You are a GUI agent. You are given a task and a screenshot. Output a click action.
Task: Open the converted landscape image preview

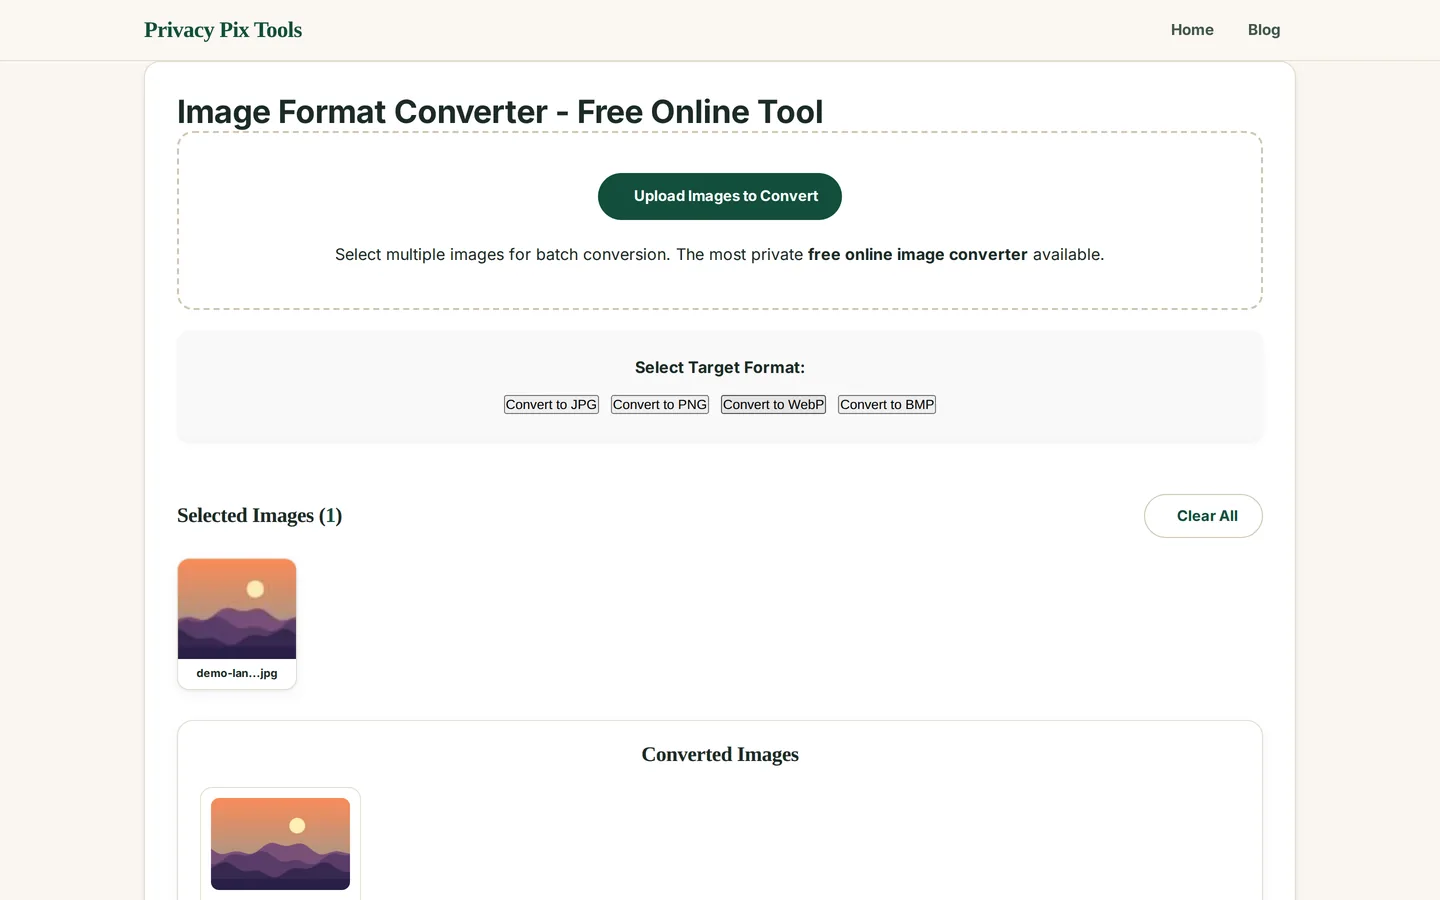(x=280, y=844)
